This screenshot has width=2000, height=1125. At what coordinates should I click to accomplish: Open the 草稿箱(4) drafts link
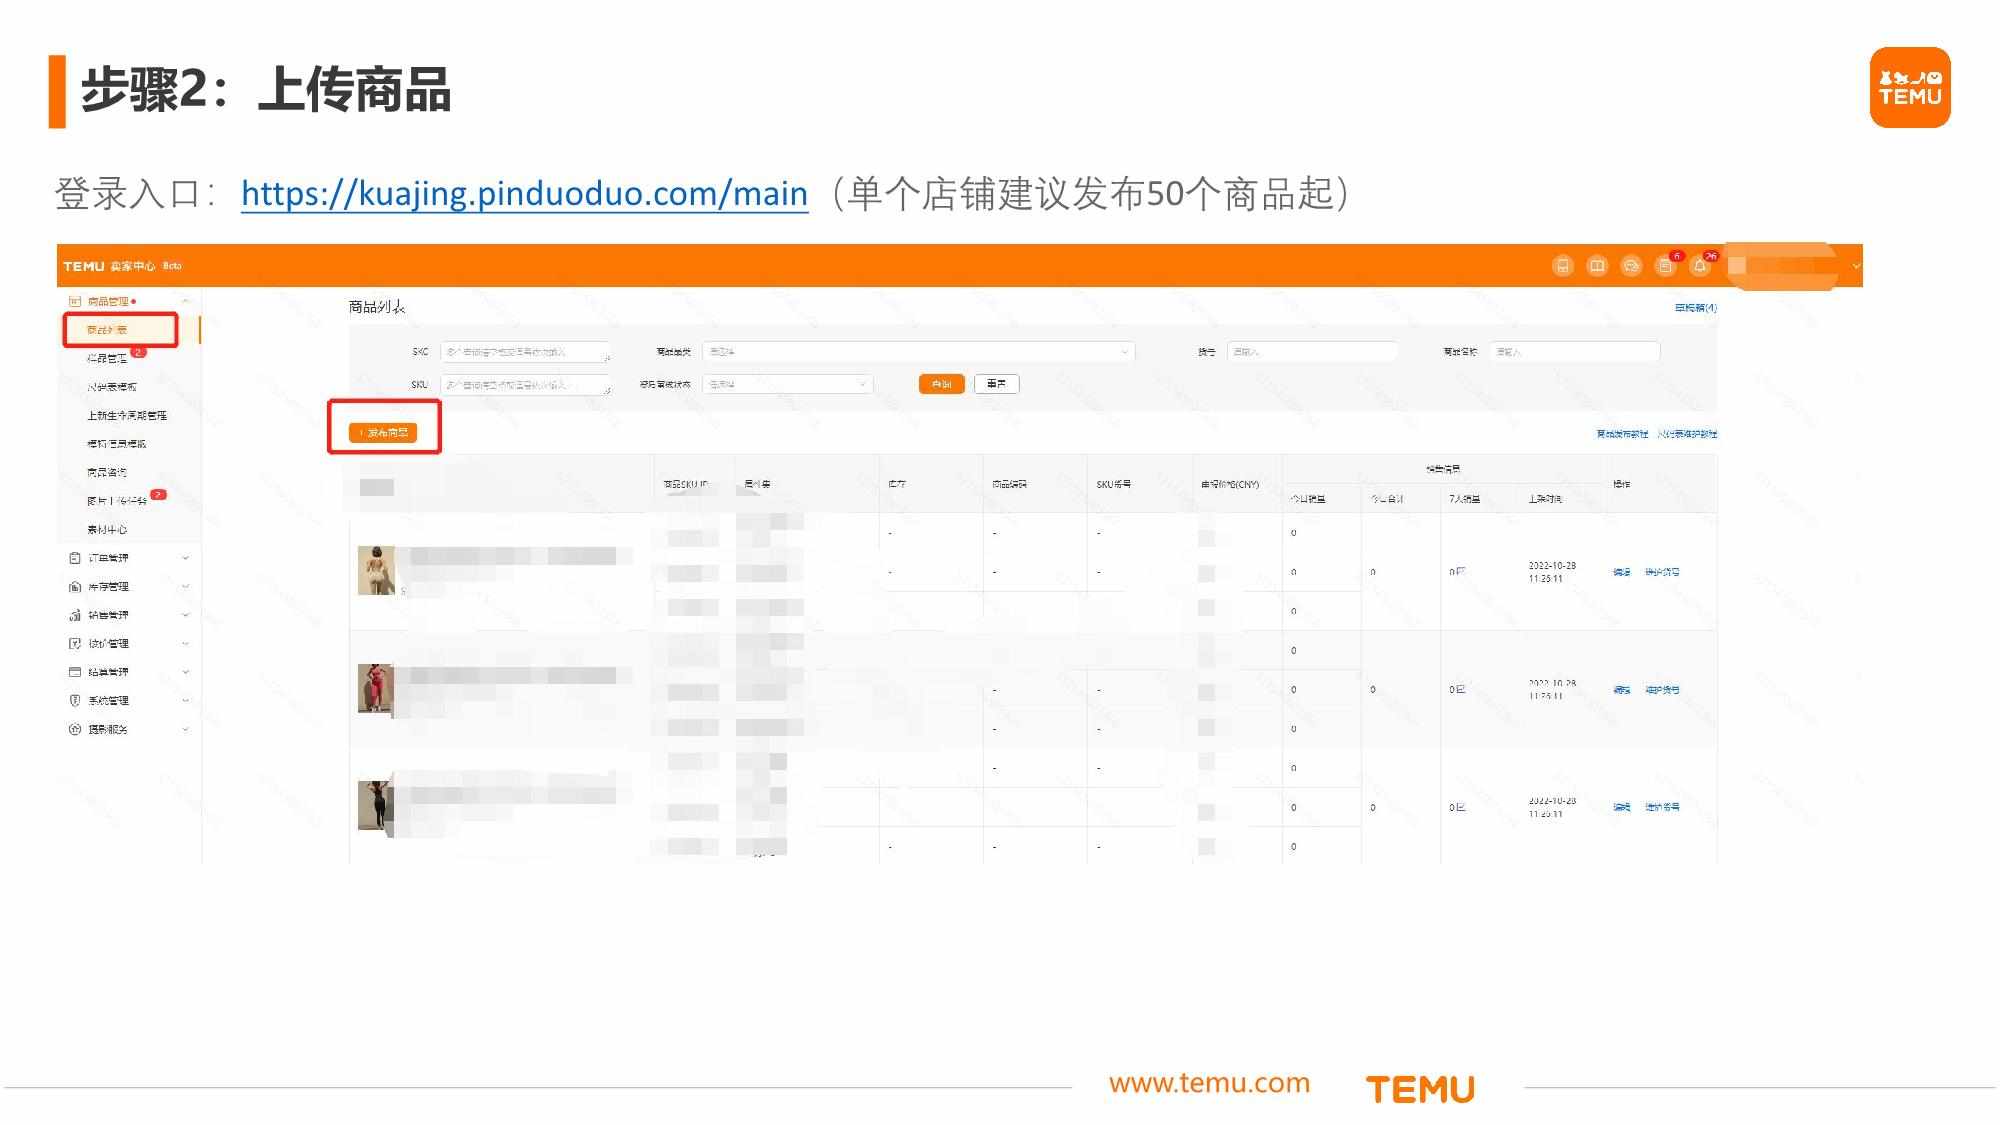pos(1696,308)
